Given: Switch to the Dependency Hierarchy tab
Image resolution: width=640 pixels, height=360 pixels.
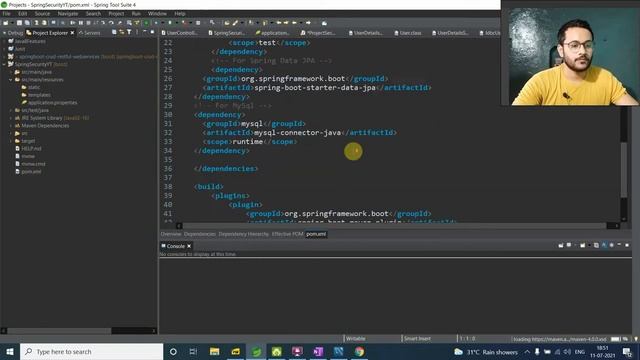Looking at the screenshot, I should point(243,234).
